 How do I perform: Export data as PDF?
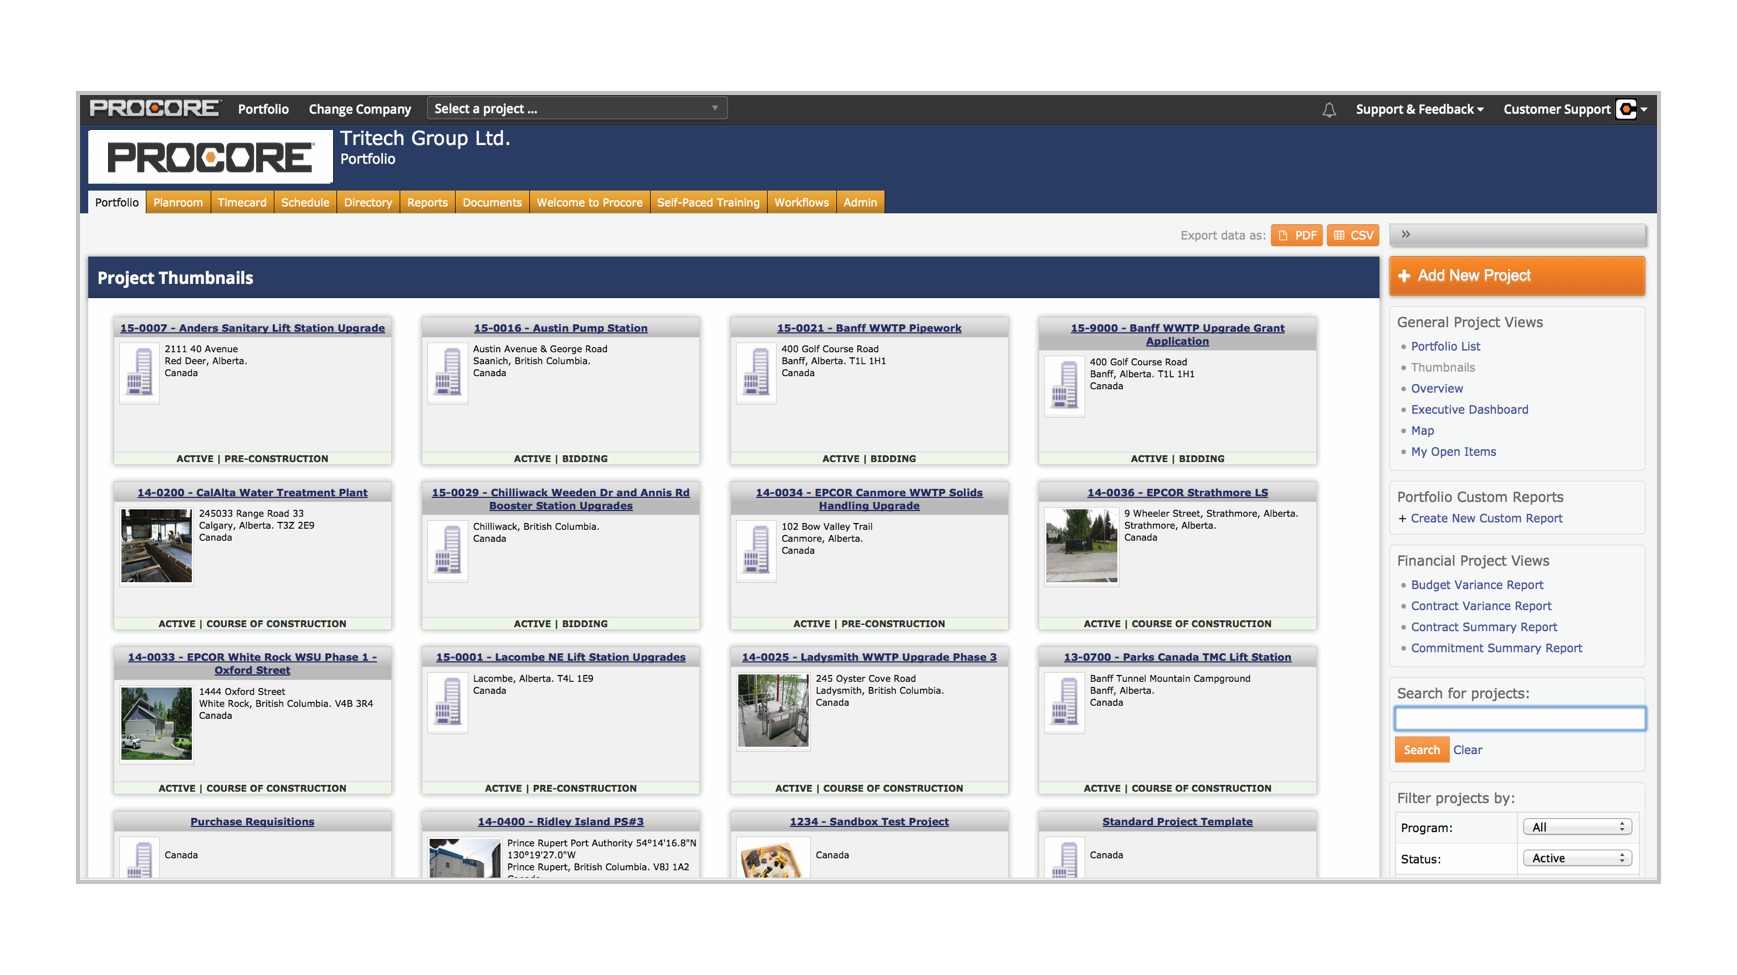coord(1297,235)
